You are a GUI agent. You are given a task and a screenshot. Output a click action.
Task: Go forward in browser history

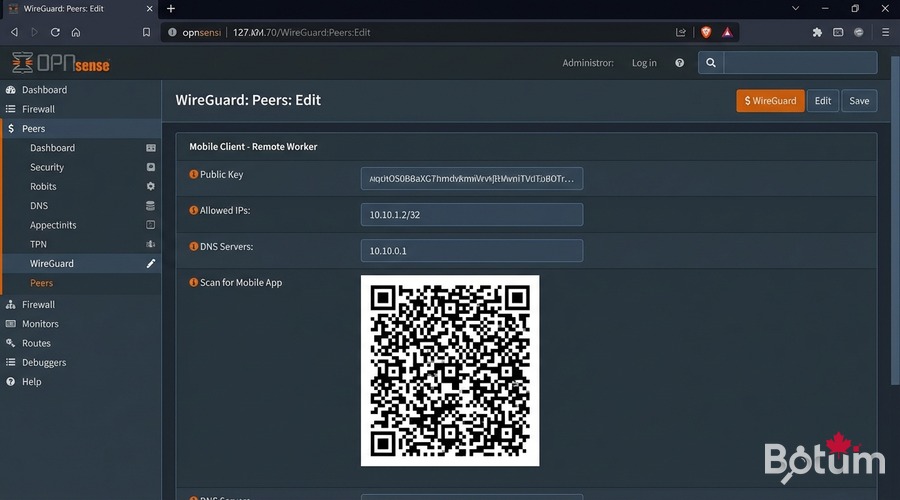click(x=34, y=33)
